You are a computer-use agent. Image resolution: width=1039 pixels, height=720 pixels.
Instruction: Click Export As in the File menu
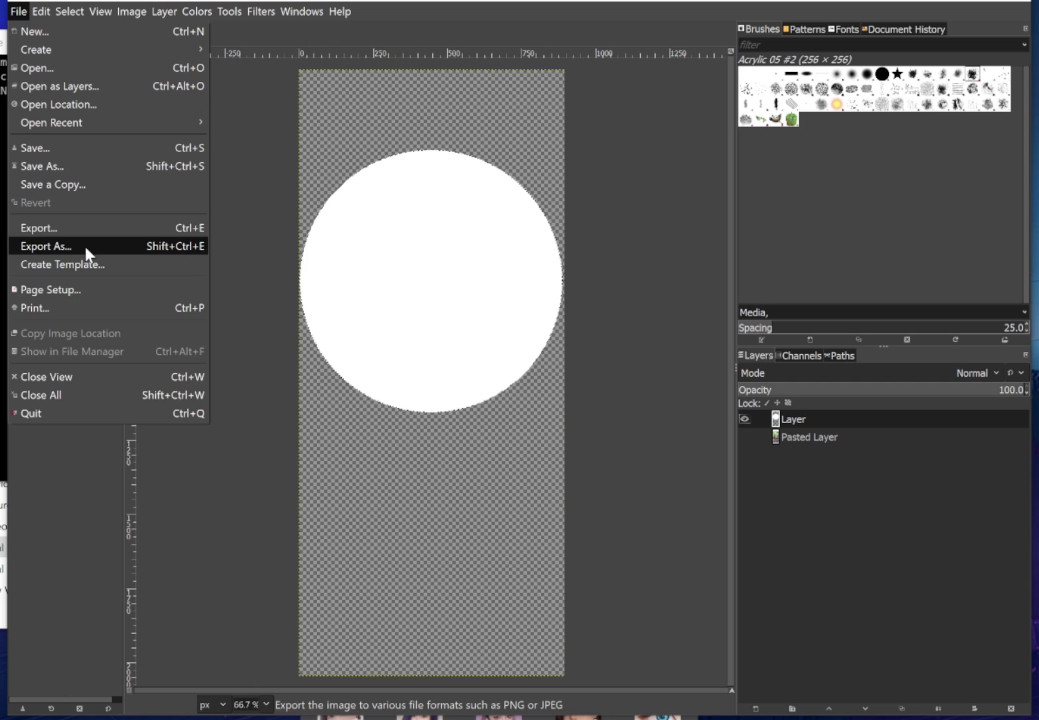109,246
